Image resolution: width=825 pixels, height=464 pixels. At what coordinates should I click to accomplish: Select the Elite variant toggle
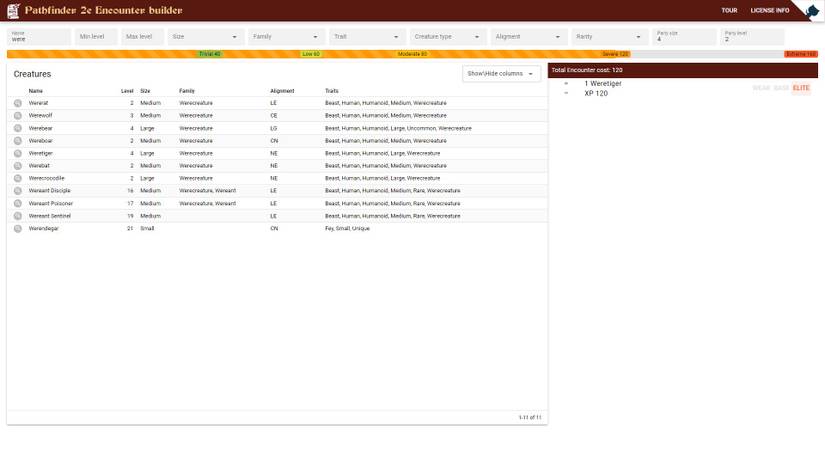801,88
